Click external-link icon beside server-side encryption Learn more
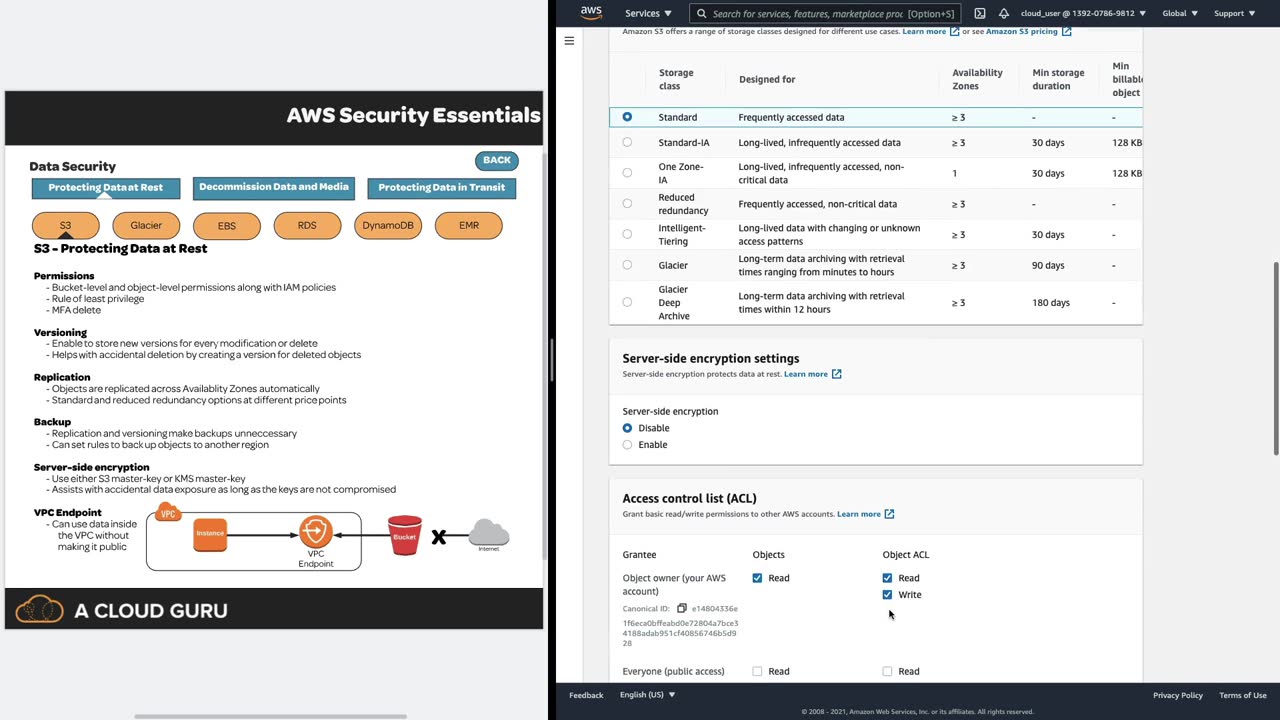The height and width of the screenshot is (720, 1280). pos(837,374)
